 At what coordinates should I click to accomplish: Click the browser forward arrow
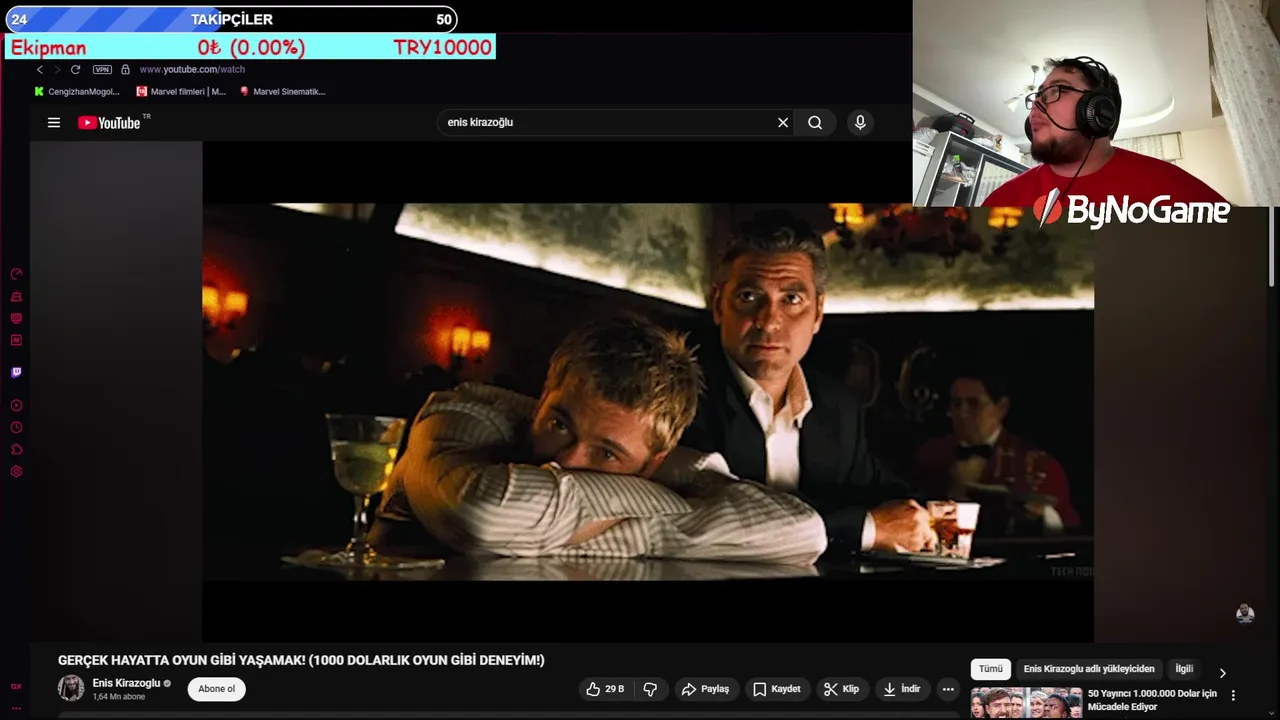coord(57,70)
